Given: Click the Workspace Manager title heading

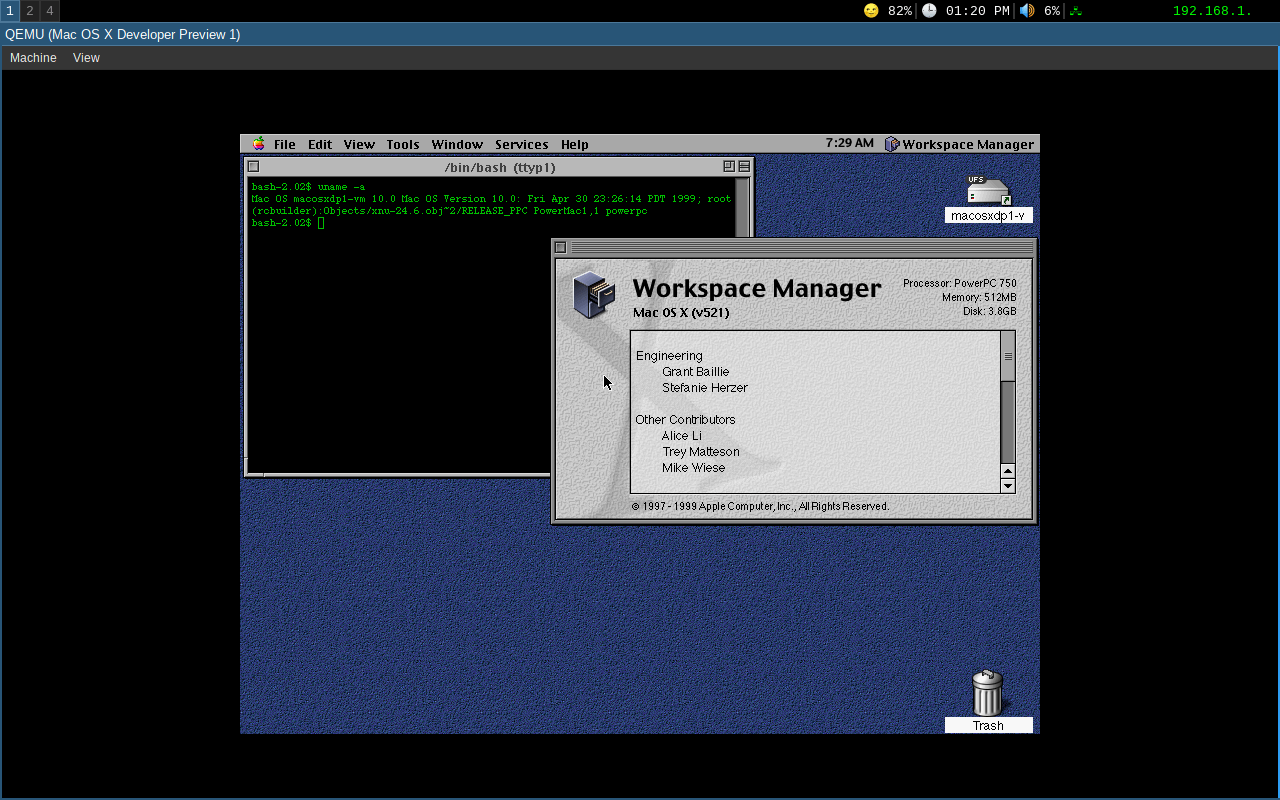Looking at the screenshot, I should (x=757, y=288).
